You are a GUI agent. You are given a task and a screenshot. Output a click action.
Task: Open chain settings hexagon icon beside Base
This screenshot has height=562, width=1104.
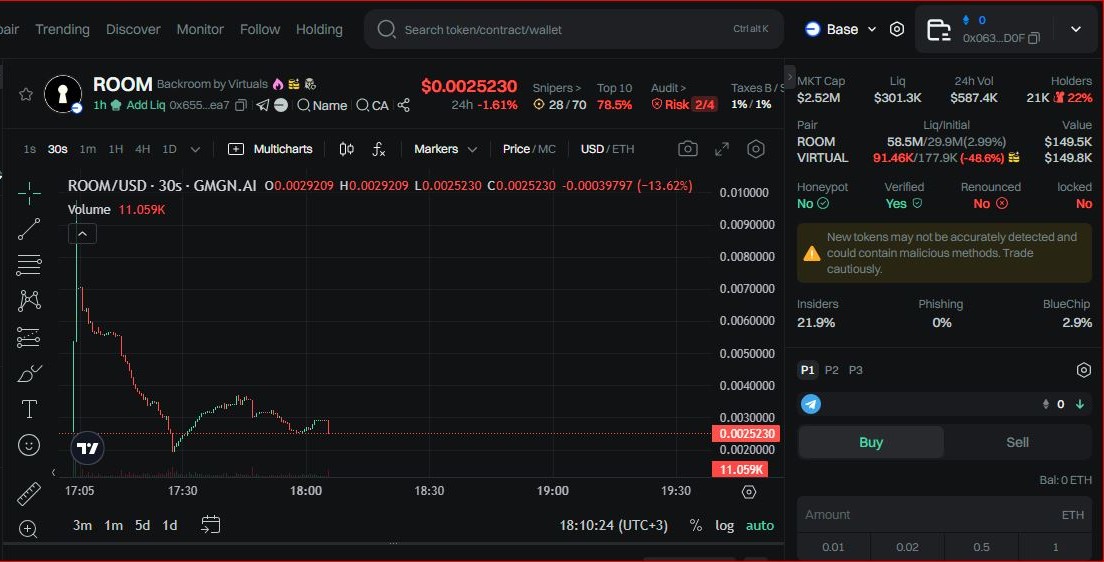click(x=896, y=29)
